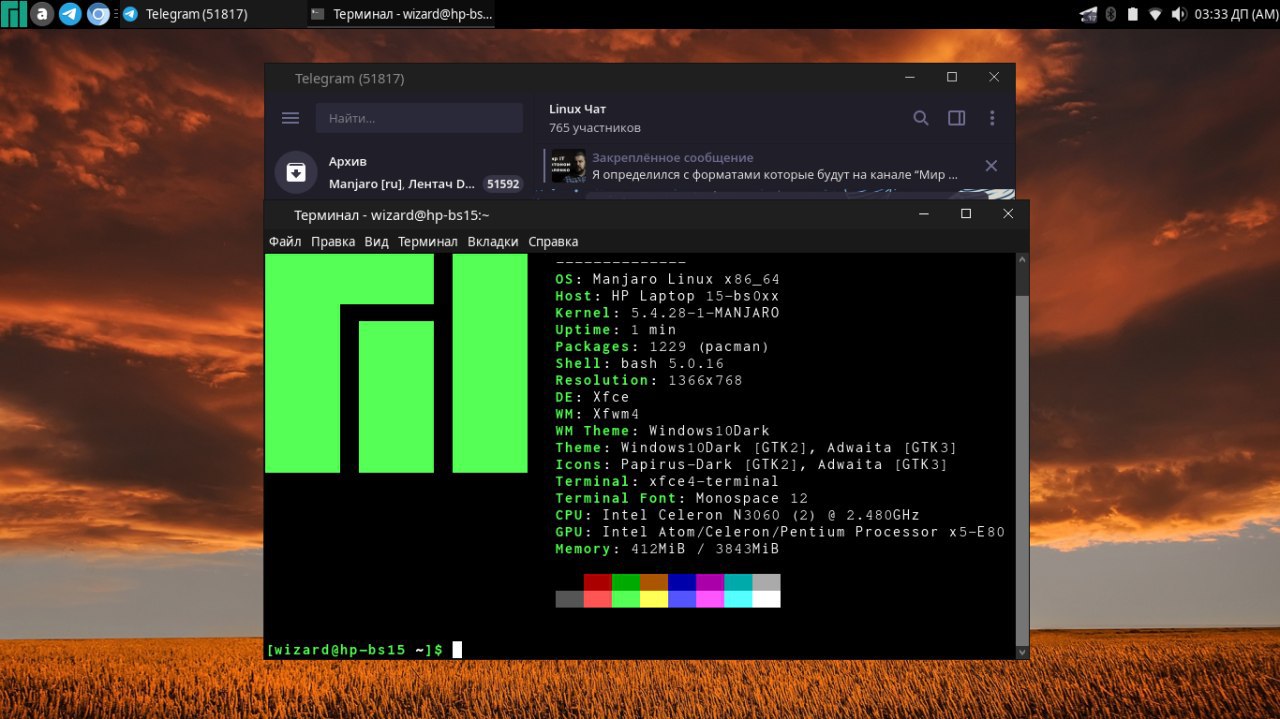The image size is (1280, 719).
Task: Click the "OS: Manjaro Linux x86_64" line
Action: (x=667, y=279)
